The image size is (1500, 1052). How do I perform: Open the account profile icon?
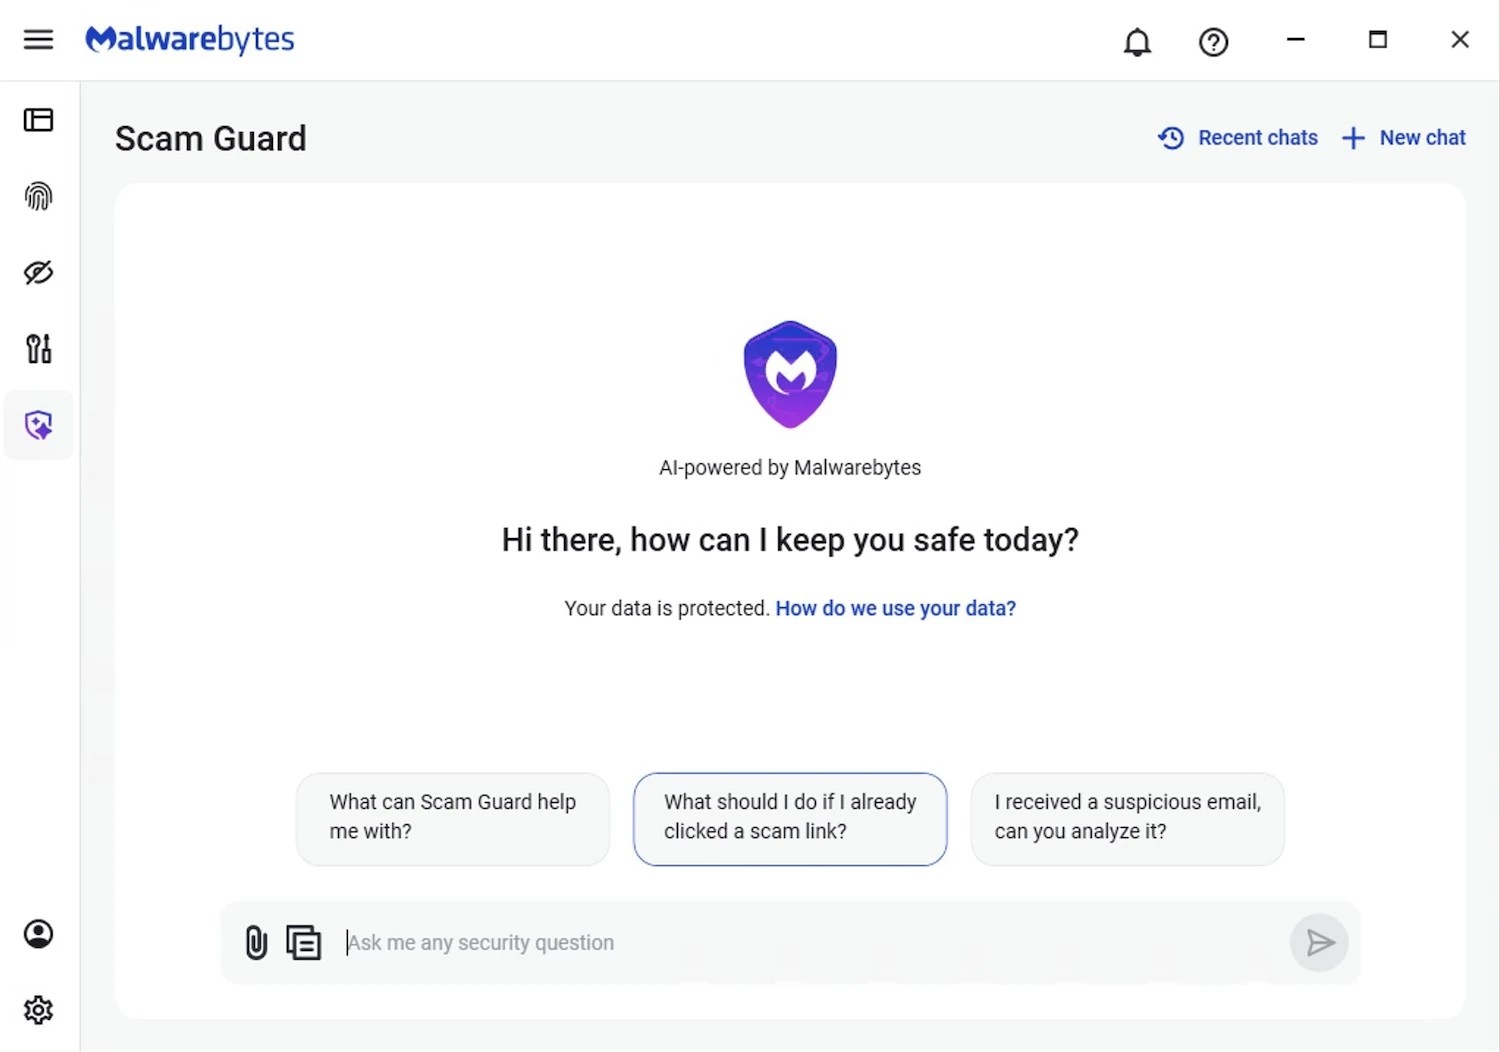38,934
